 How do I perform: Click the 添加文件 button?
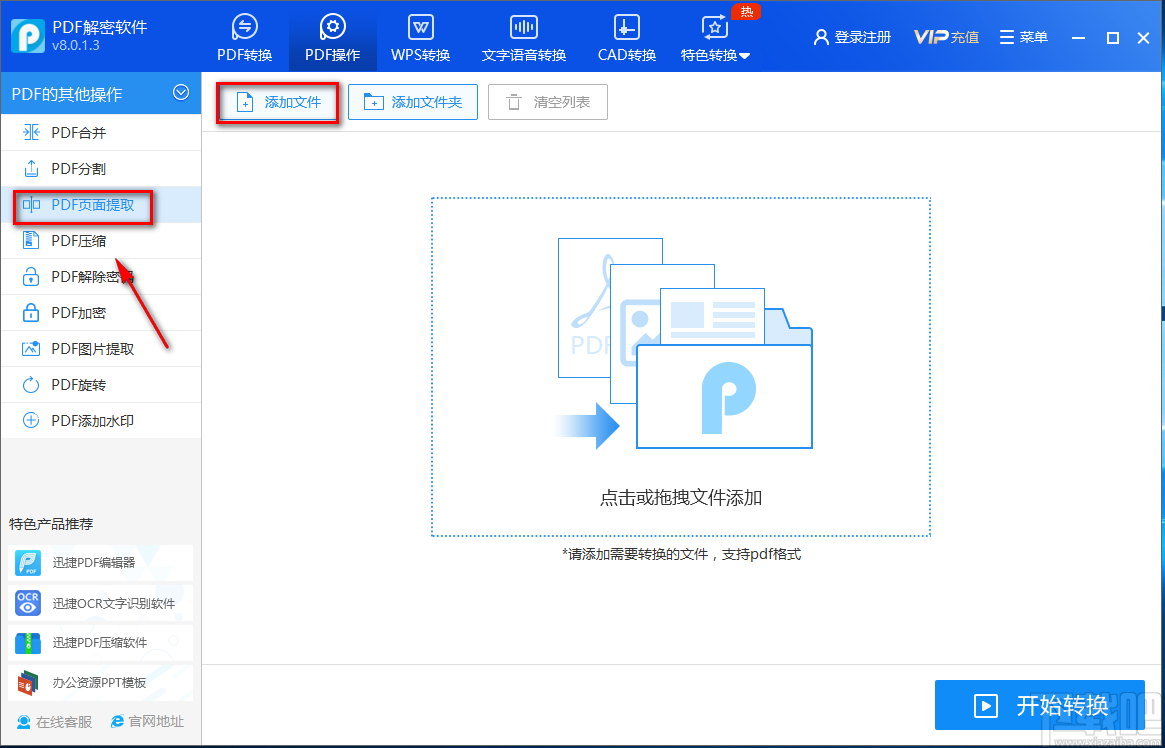click(x=277, y=101)
